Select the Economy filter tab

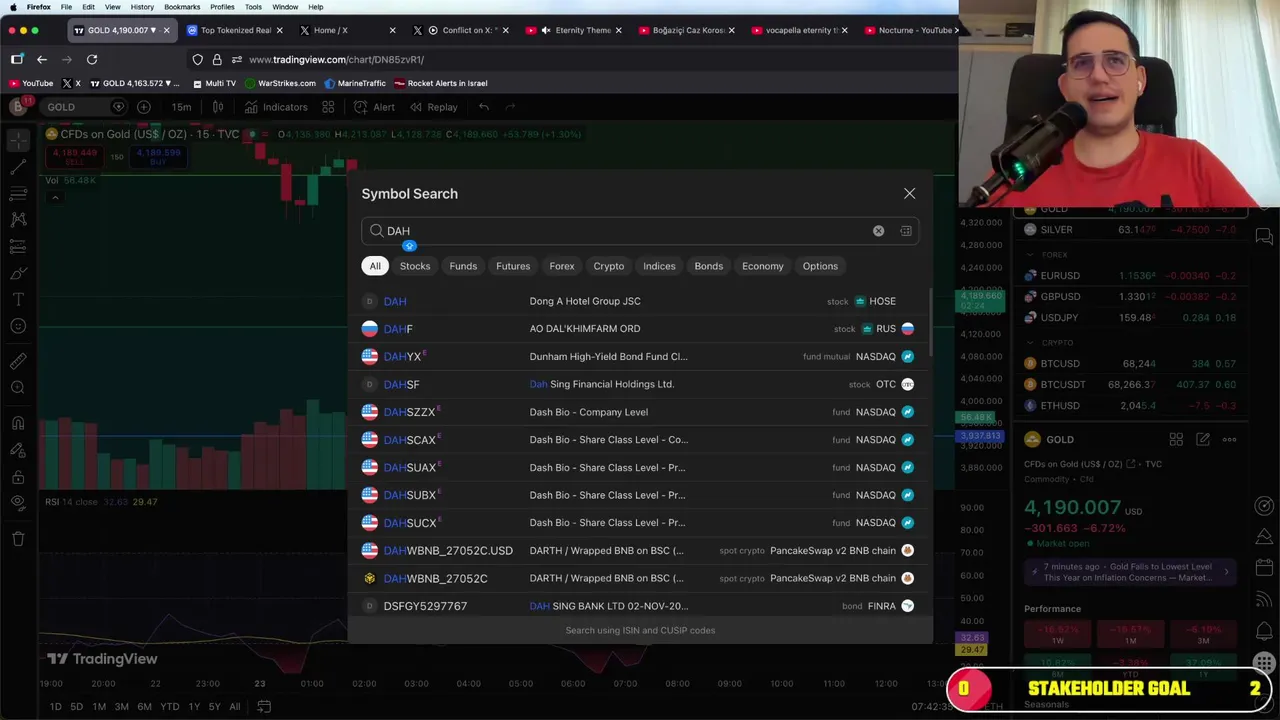763,266
